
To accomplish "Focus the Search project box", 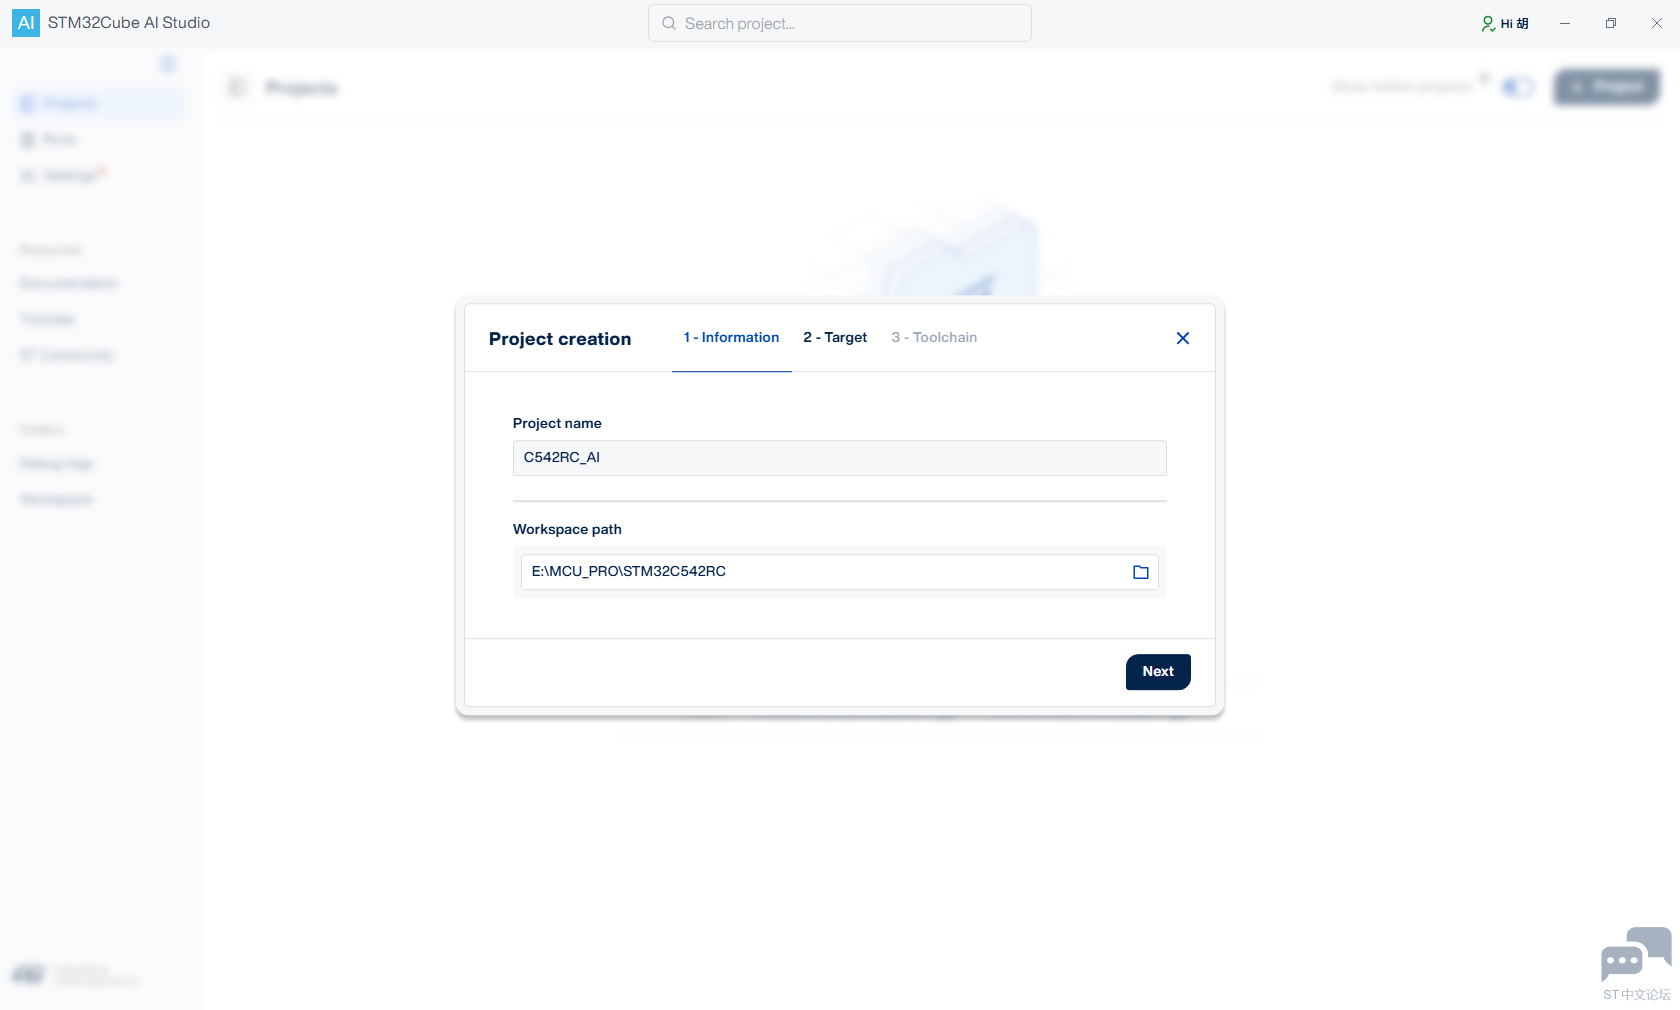I will (840, 23).
